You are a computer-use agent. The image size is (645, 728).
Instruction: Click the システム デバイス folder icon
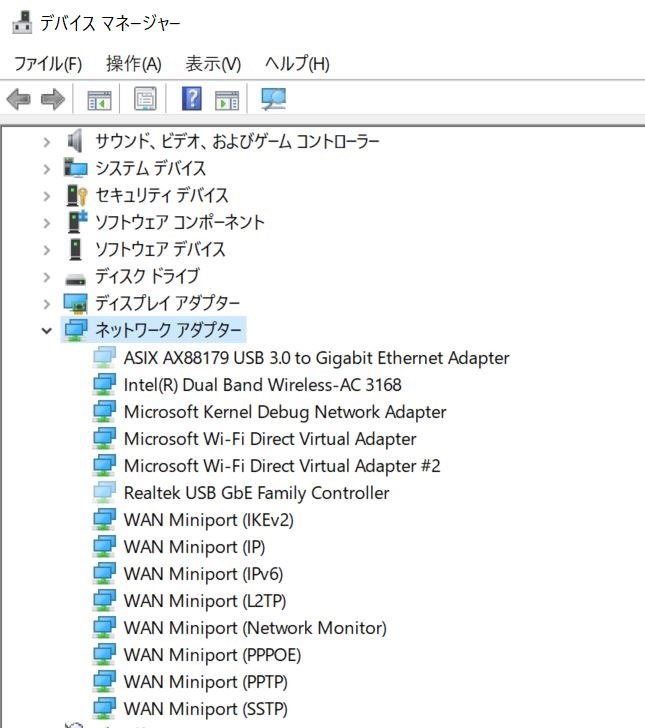coord(75,168)
